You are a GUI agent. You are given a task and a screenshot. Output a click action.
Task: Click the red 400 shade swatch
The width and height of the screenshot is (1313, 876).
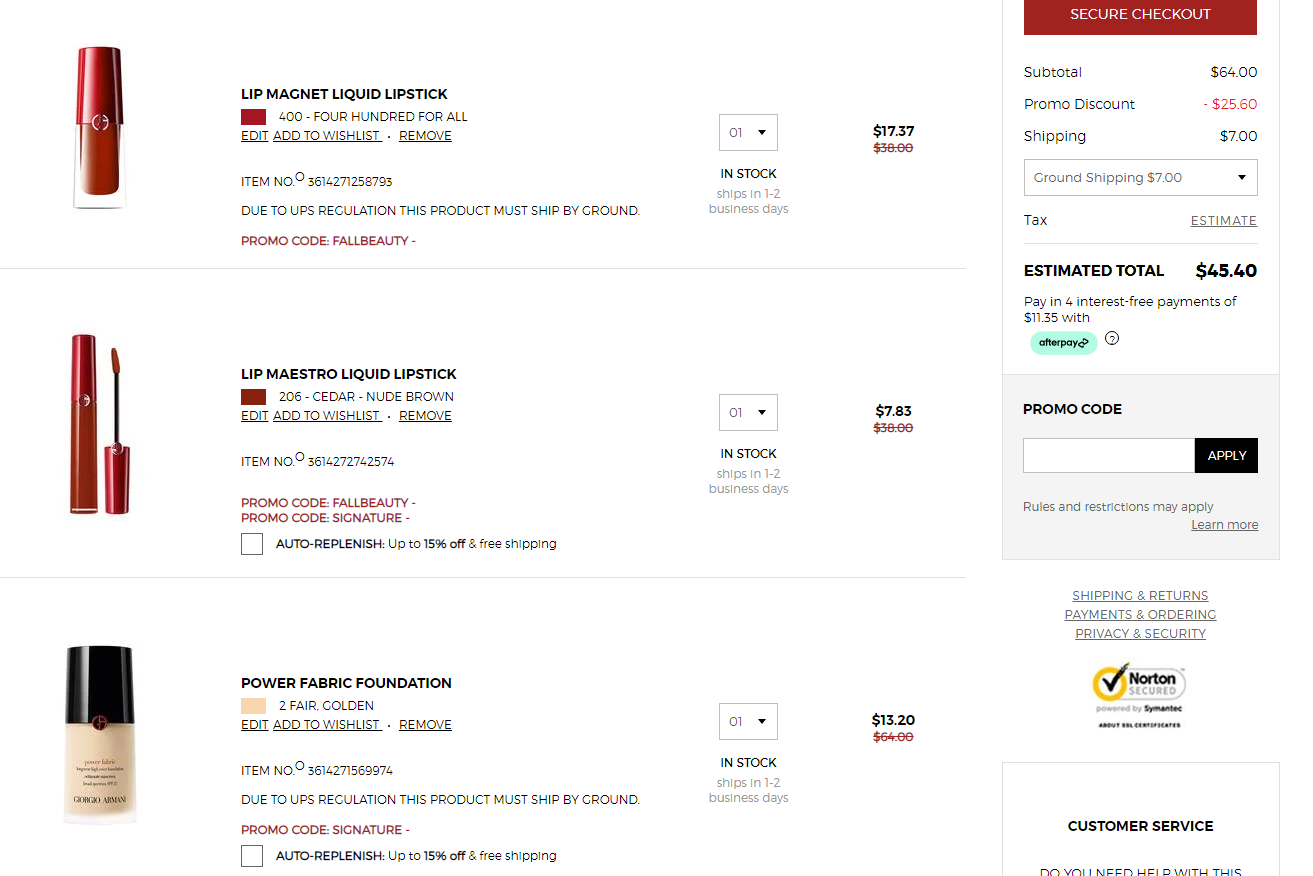tap(253, 117)
